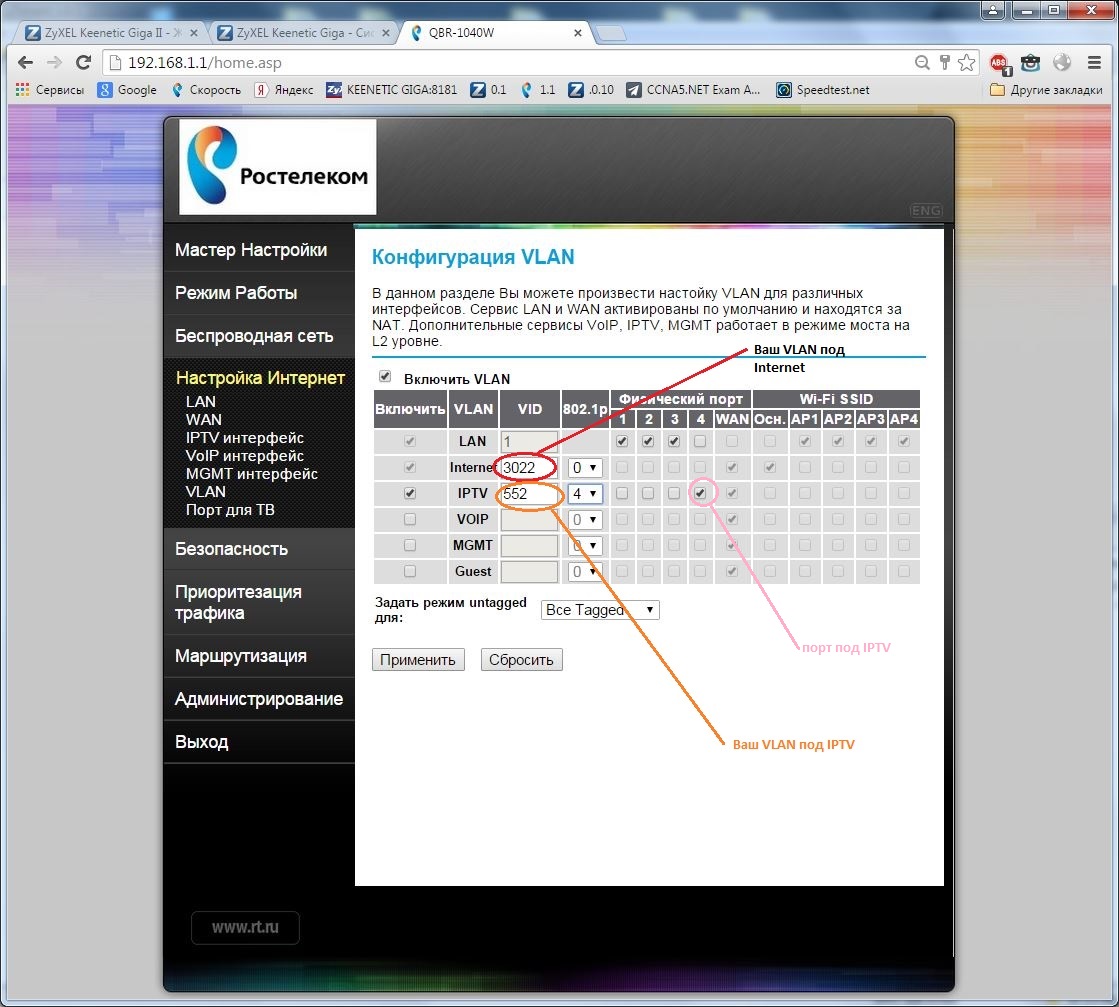Open the MGMT интерфейс submenu link
1119x1007 pixels.
(x=252, y=474)
